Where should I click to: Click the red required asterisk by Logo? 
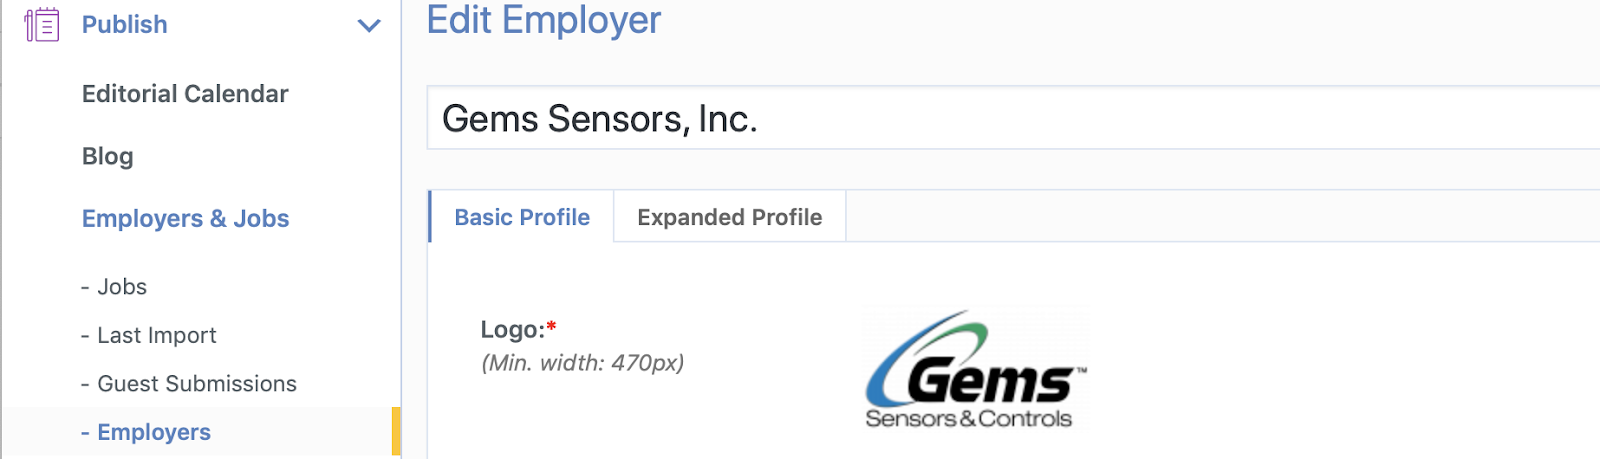coord(551,327)
